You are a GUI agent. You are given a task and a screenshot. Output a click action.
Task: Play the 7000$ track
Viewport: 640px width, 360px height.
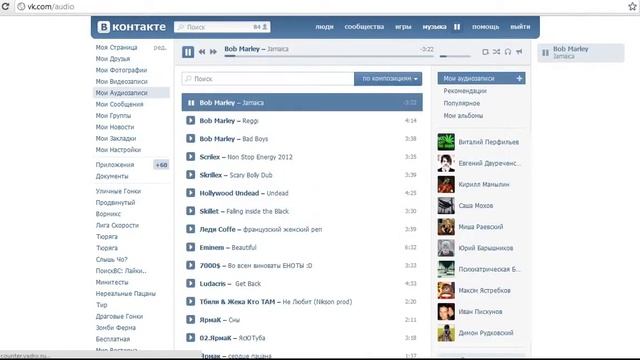pyautogui.click(x=190, y=265)
